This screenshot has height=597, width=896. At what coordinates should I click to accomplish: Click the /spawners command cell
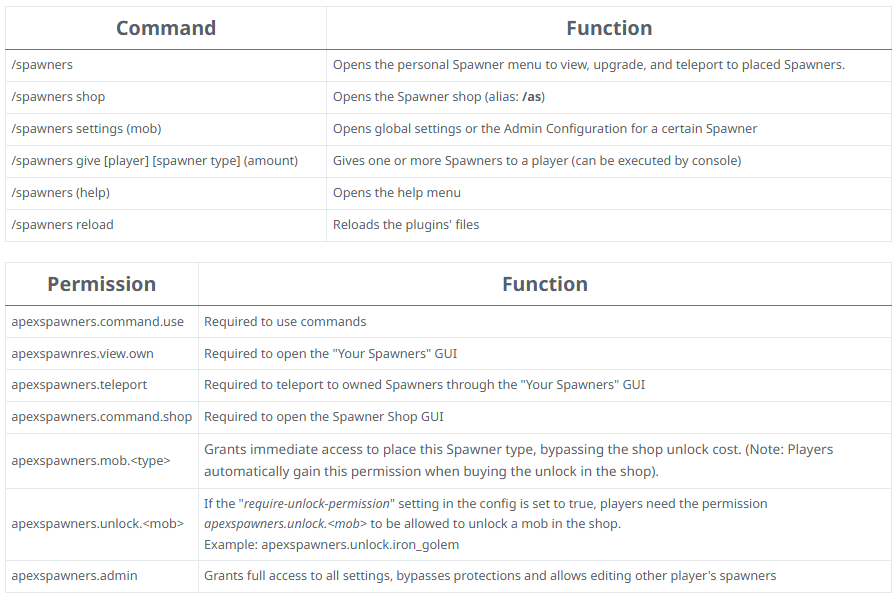click(x=42, y=65)
